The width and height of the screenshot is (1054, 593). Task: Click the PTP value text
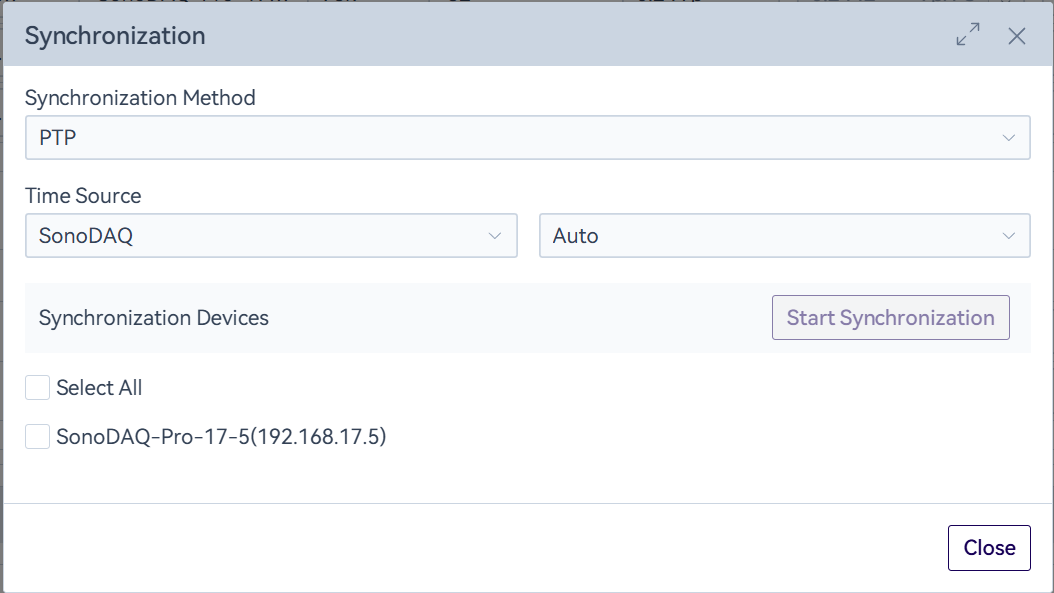coord(58,138)
